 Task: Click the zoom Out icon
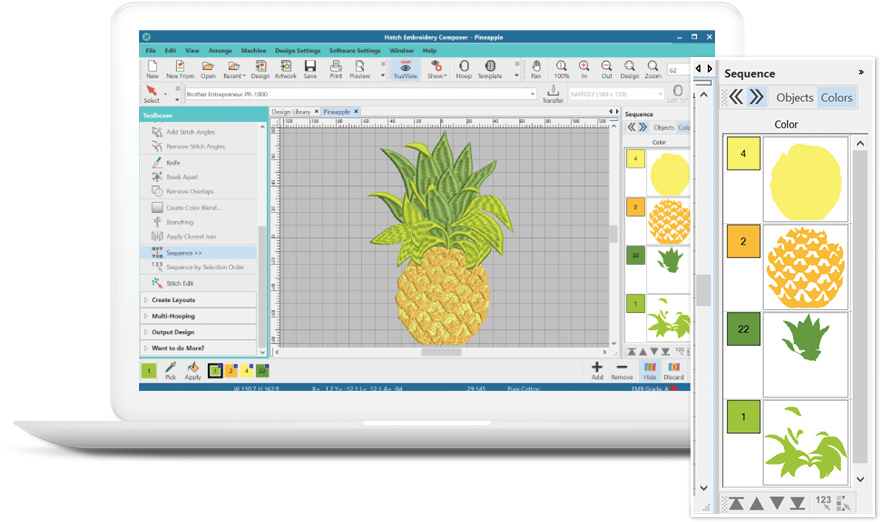point(607,70)
